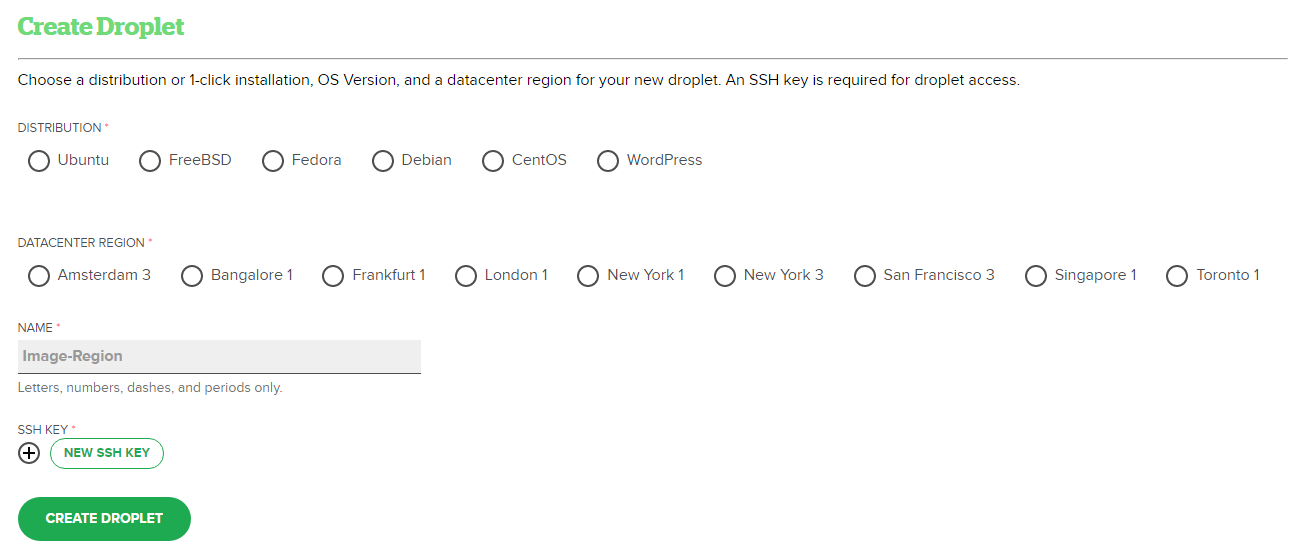Select the WordPress 1-click installation
Screen dimensions: 1294x553
click(x=608, y=161)
